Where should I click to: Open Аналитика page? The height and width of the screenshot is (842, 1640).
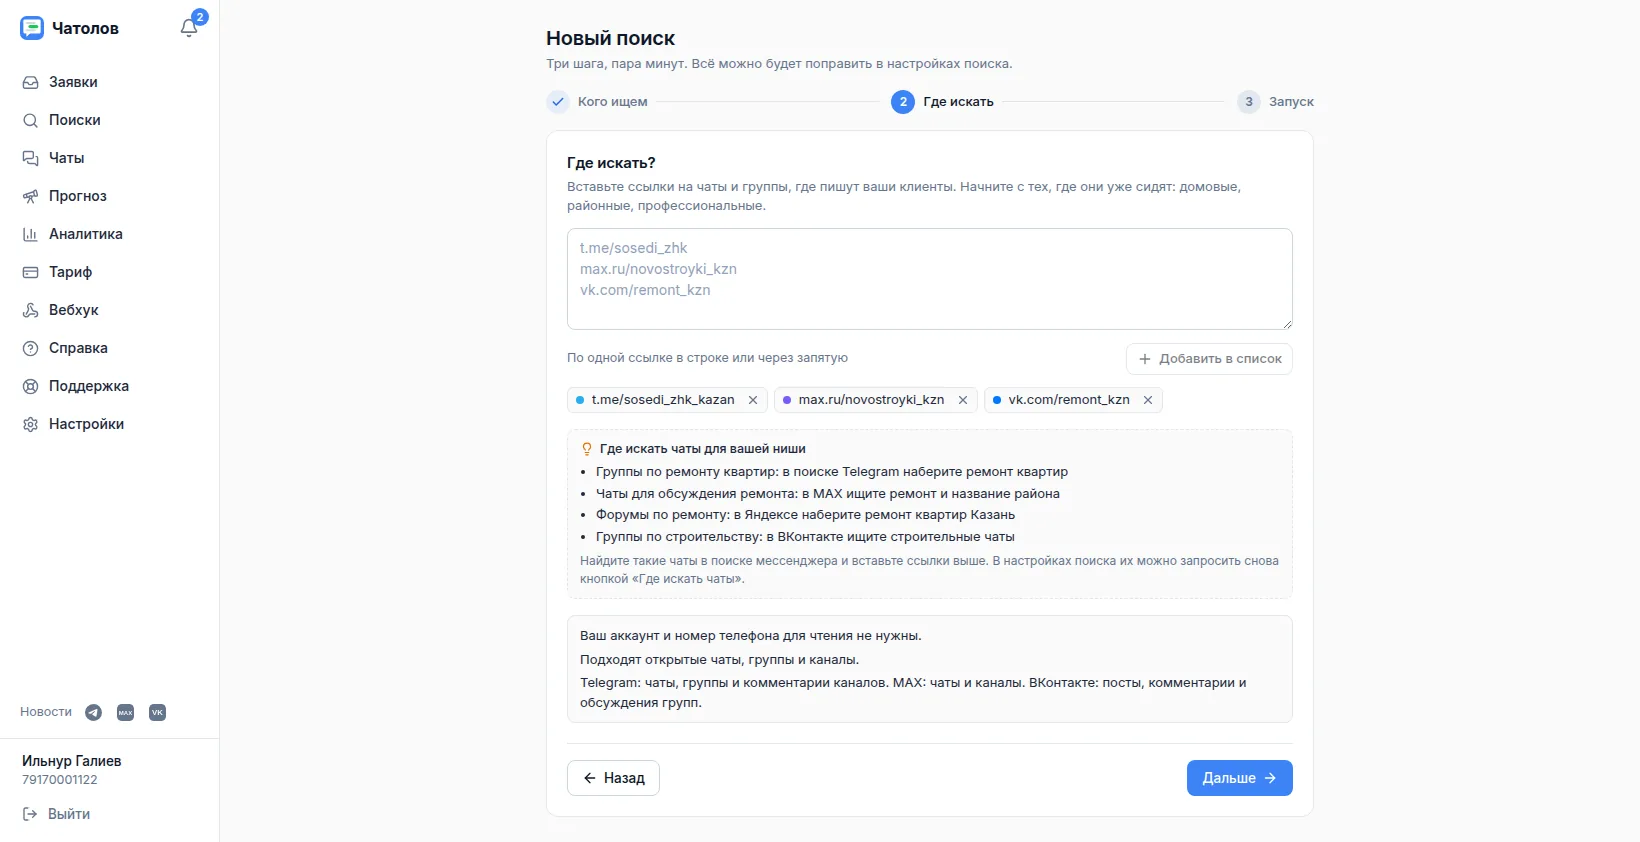(x=110, y=234)
